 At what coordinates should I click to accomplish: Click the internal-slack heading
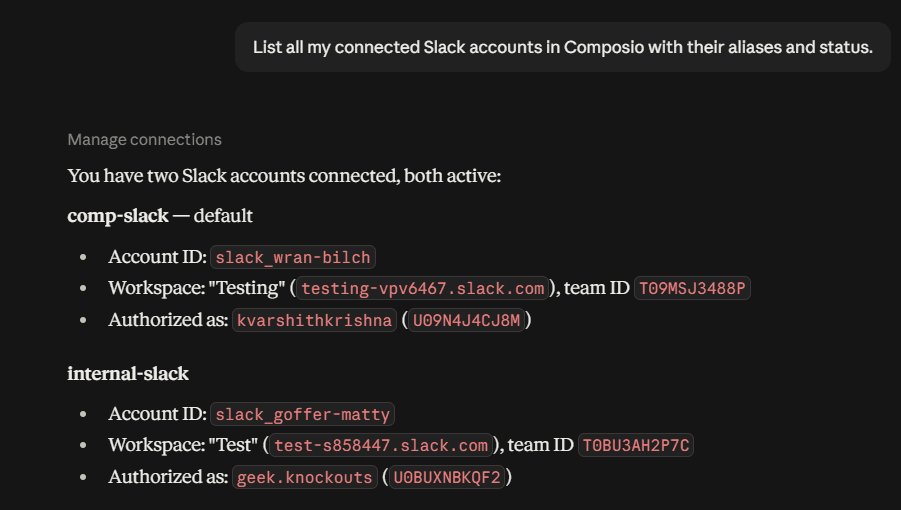coord(128,373)
